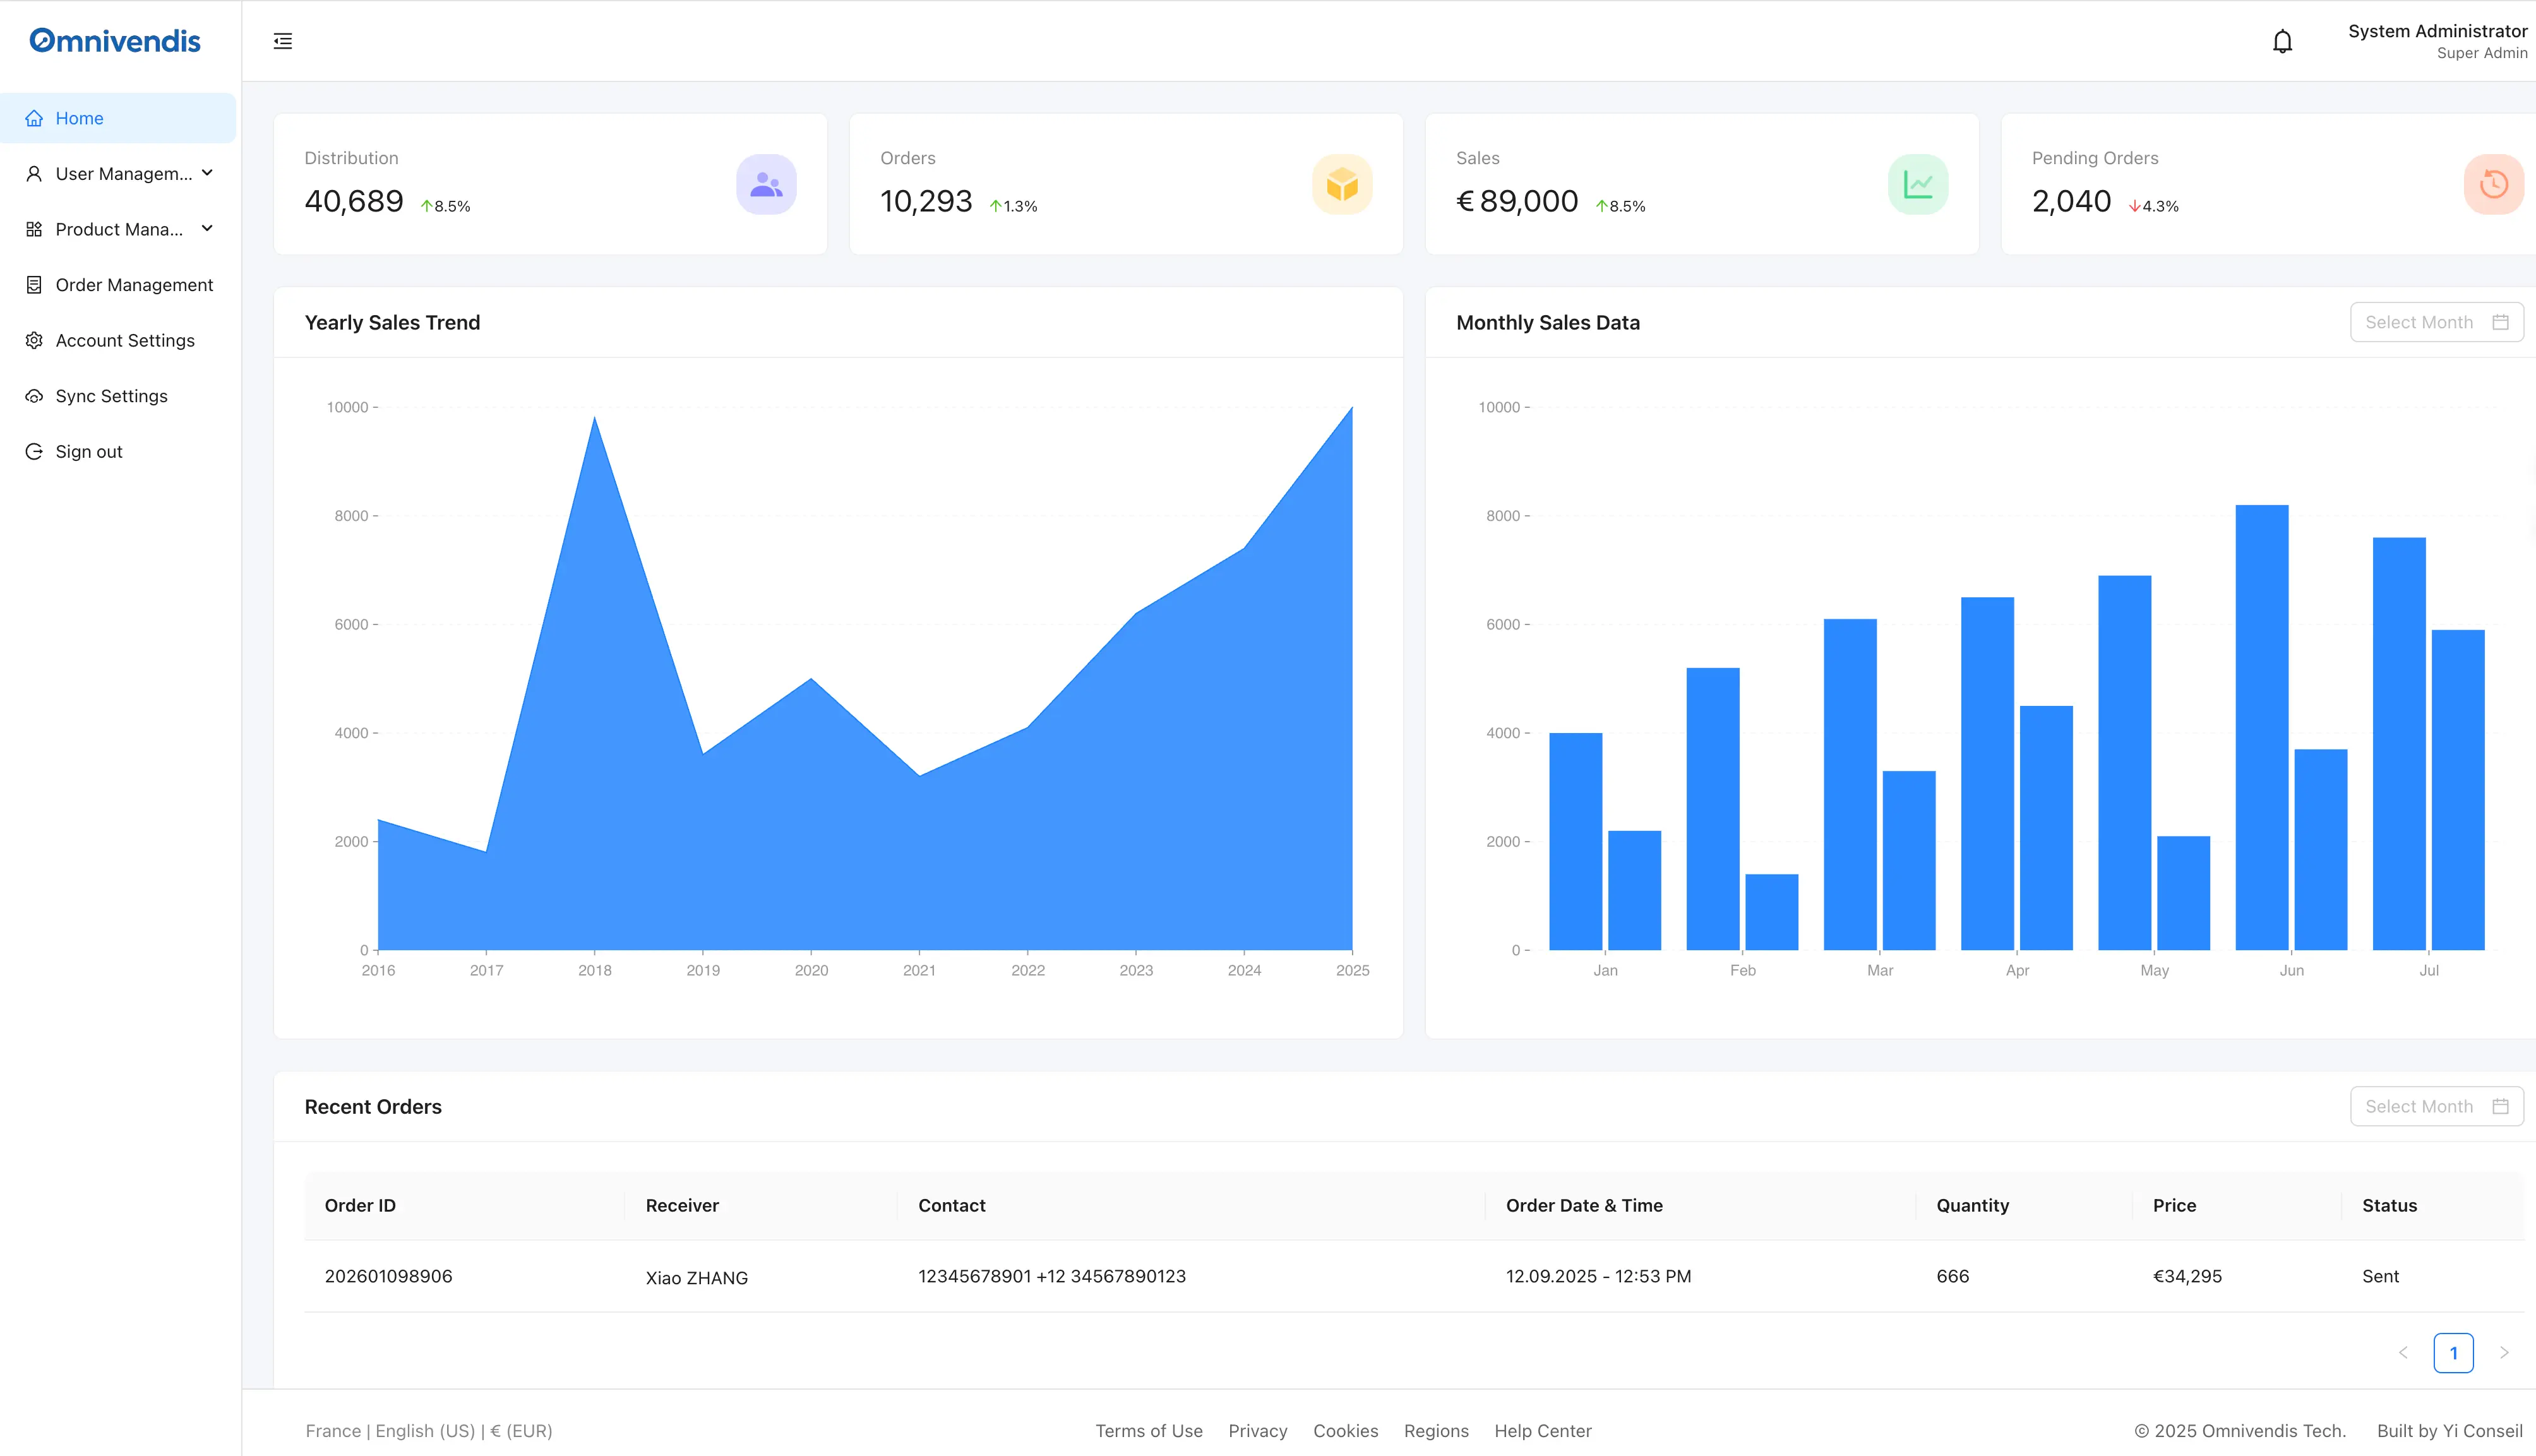
Task: Click the Sales chart growth icon
Action: [1918, 184]
